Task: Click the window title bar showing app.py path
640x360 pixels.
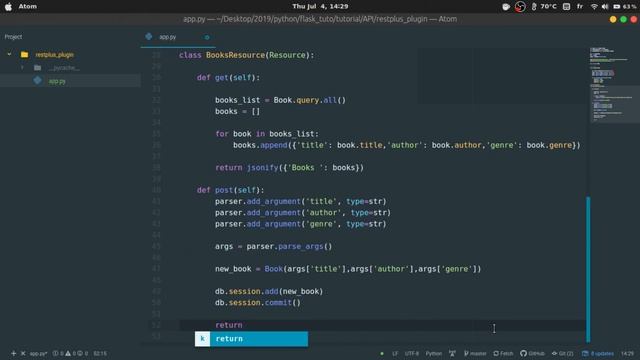Action: pos(320,19)
